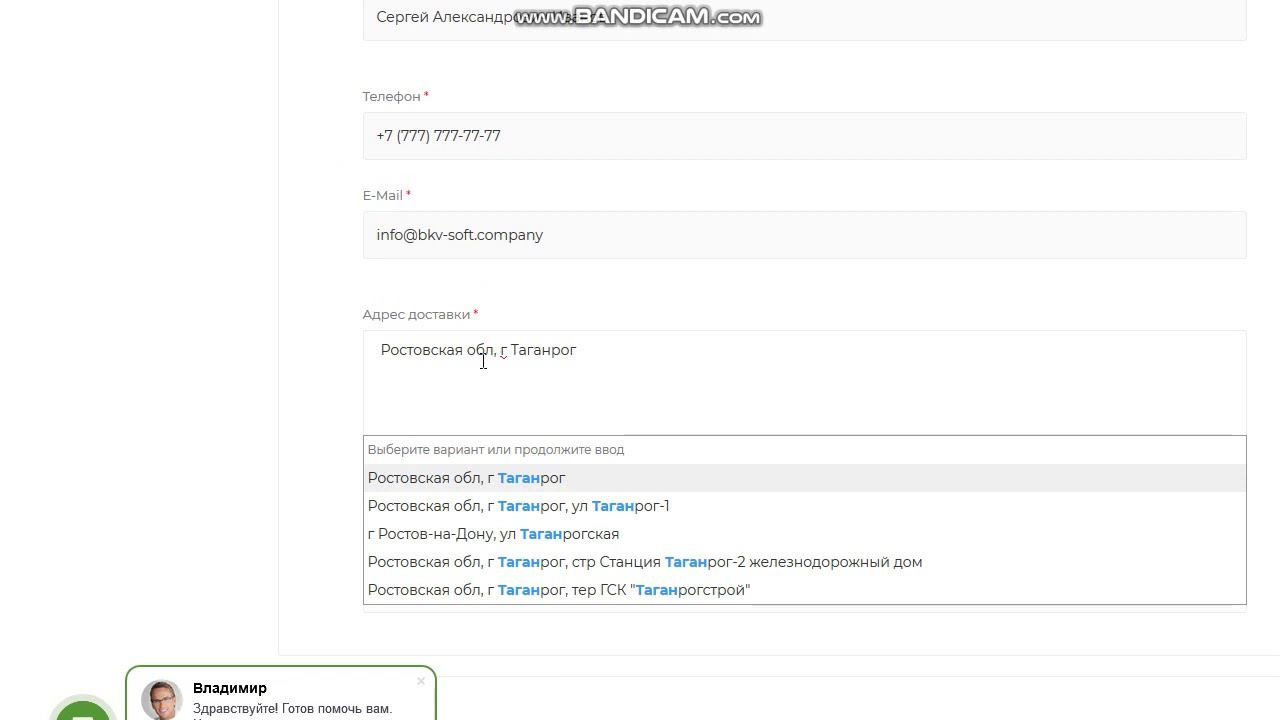Select suggestion with Станция Таганрог-2 железнодорожный дом
1280x720 pixels.
pos(804,562)
